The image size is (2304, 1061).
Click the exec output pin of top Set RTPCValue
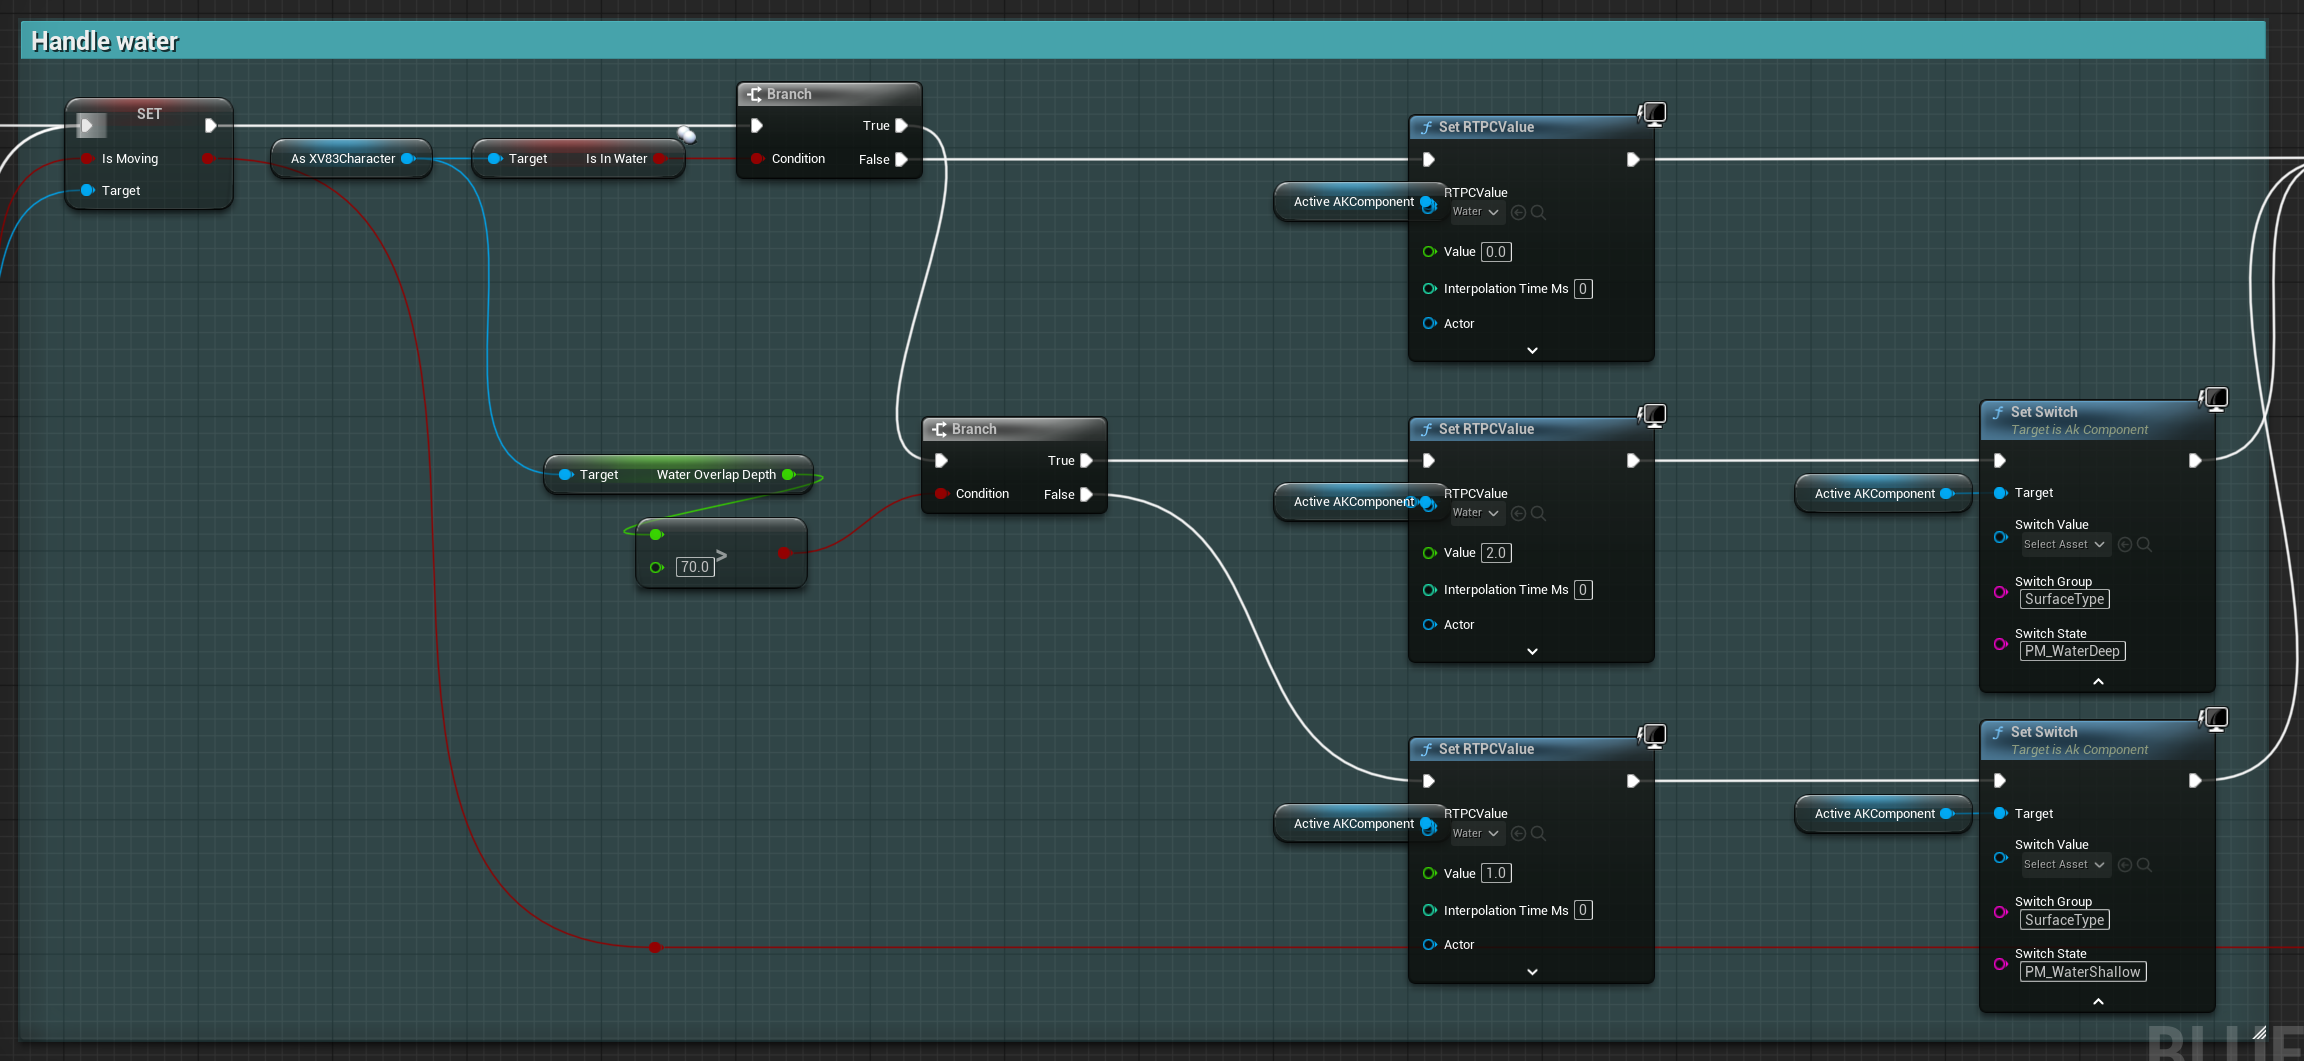[x=1632, y=159]
